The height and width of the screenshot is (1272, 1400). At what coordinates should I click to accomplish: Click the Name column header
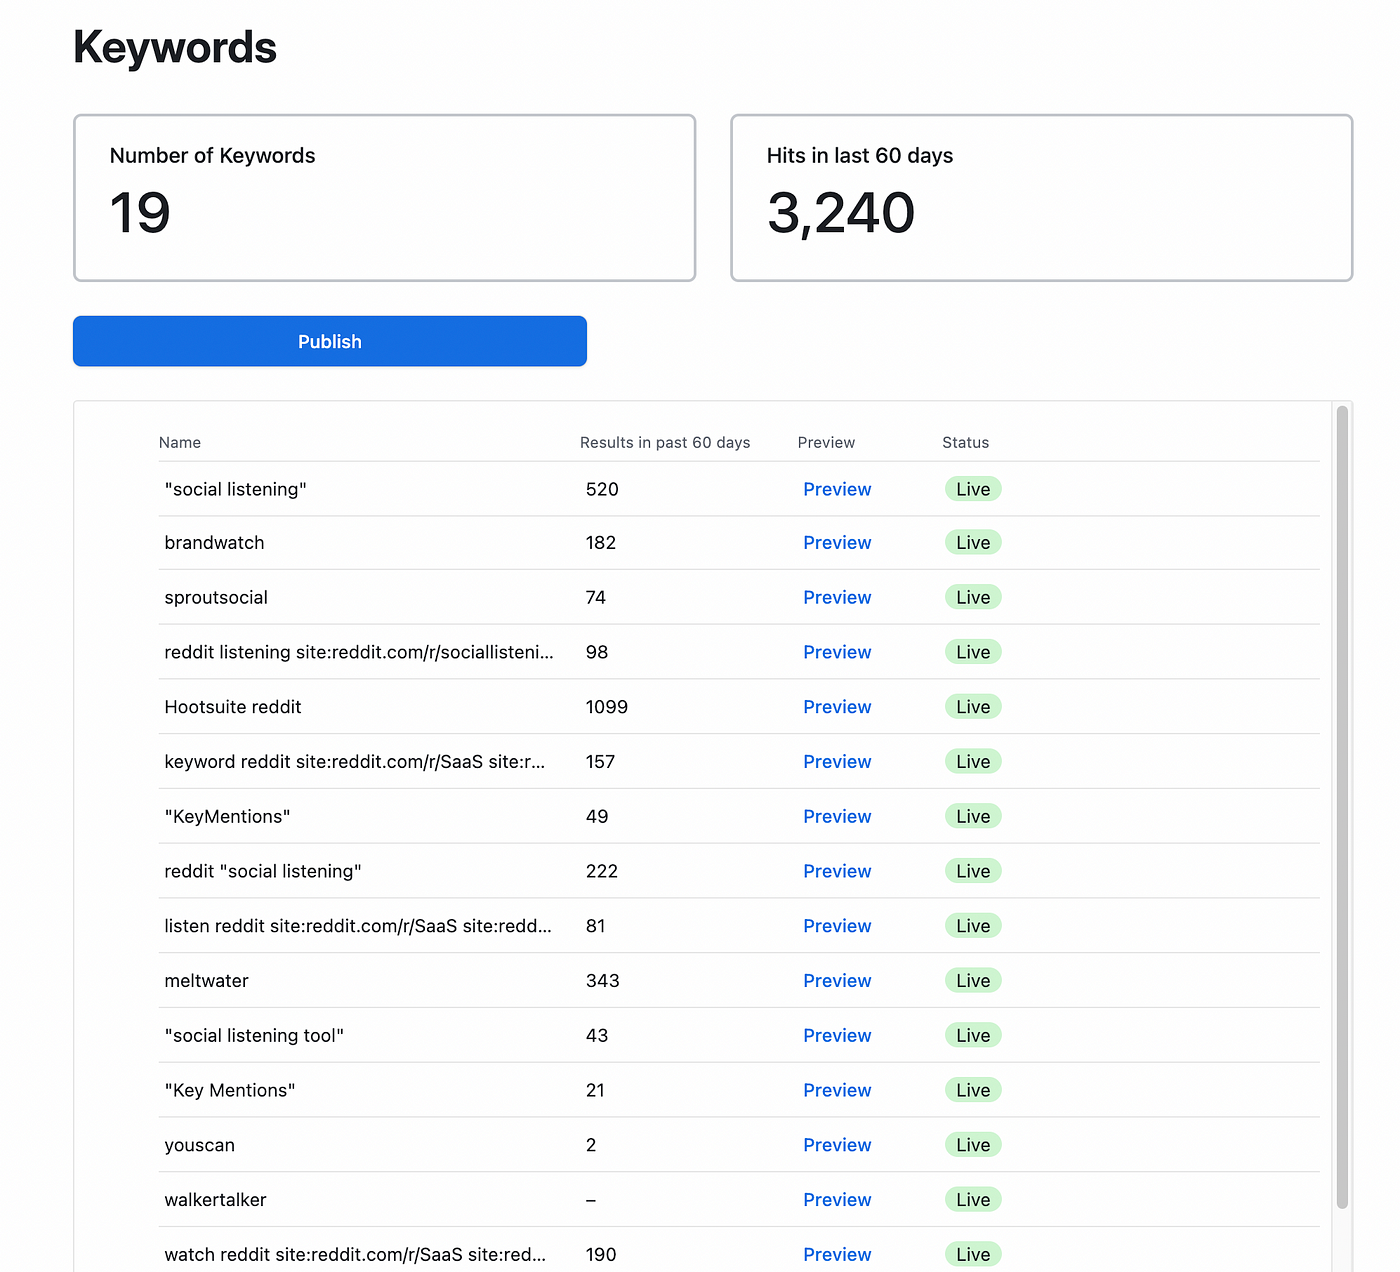tap(180, 442)
